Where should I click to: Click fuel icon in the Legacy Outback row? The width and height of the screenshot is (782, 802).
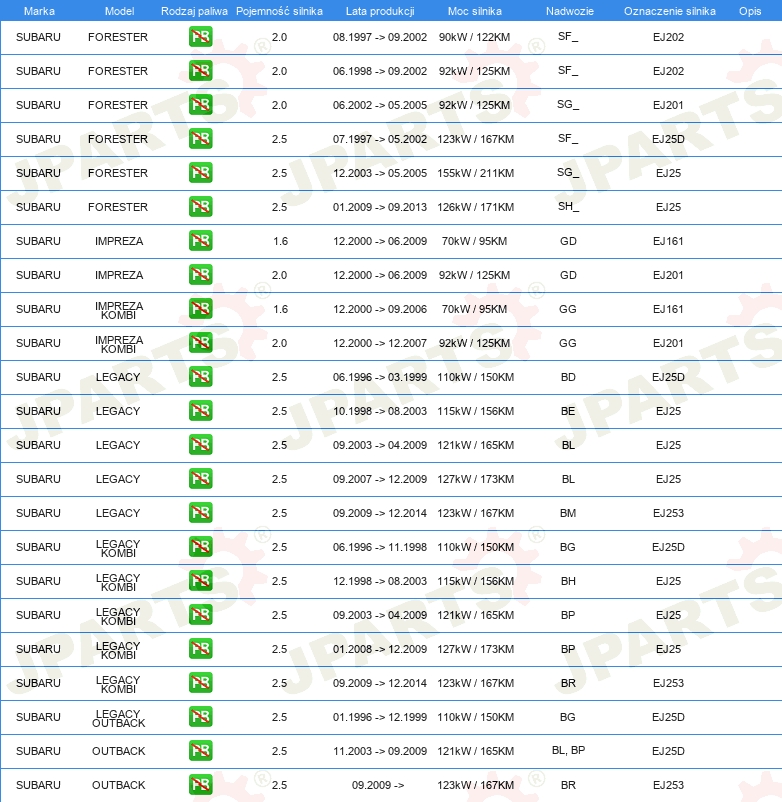coord(200,717)
